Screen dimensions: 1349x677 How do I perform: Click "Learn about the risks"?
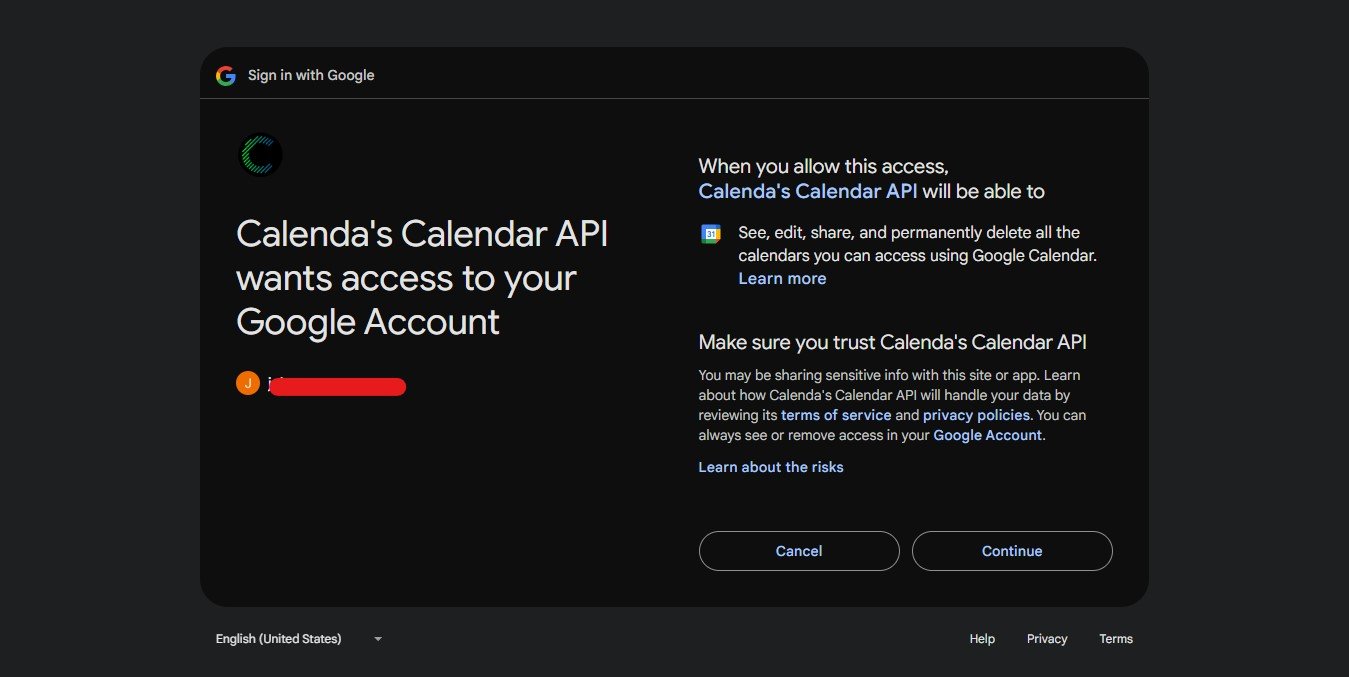coord(771,467)
